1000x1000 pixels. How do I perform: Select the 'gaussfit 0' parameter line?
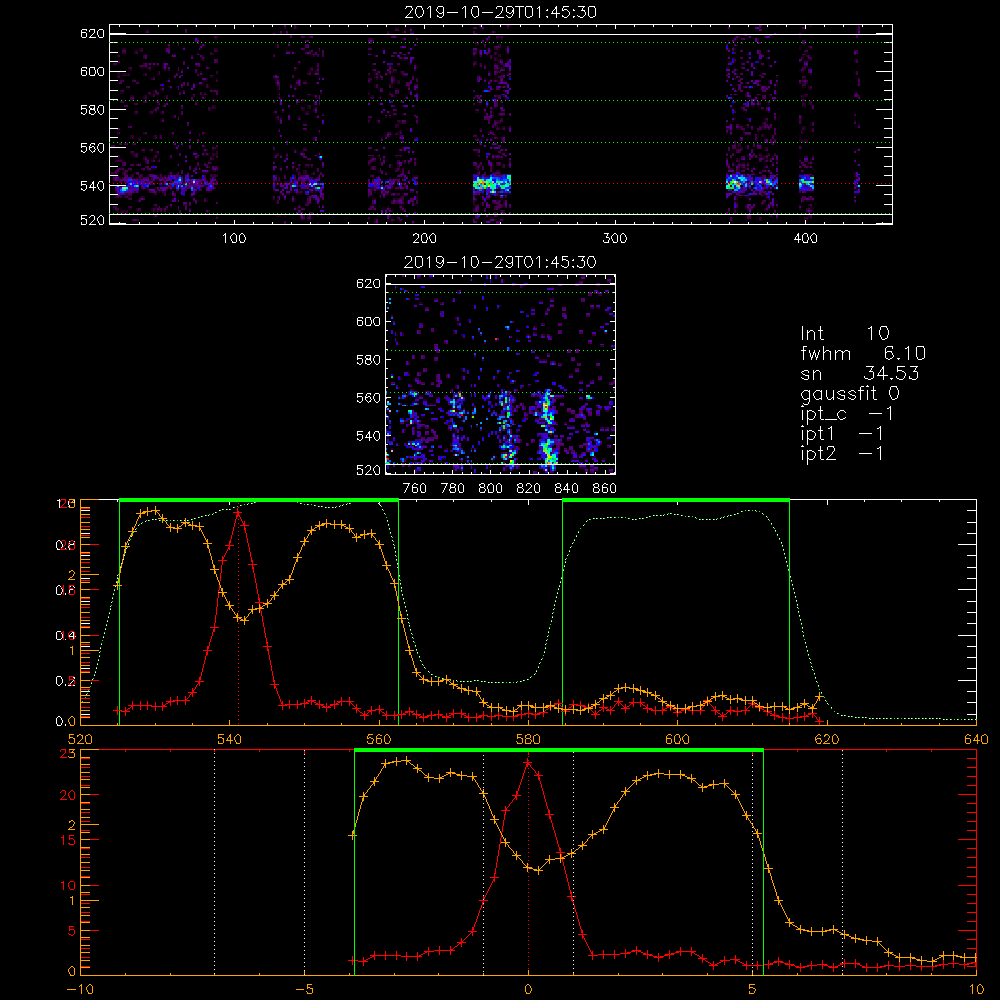(x=850, y=393)
